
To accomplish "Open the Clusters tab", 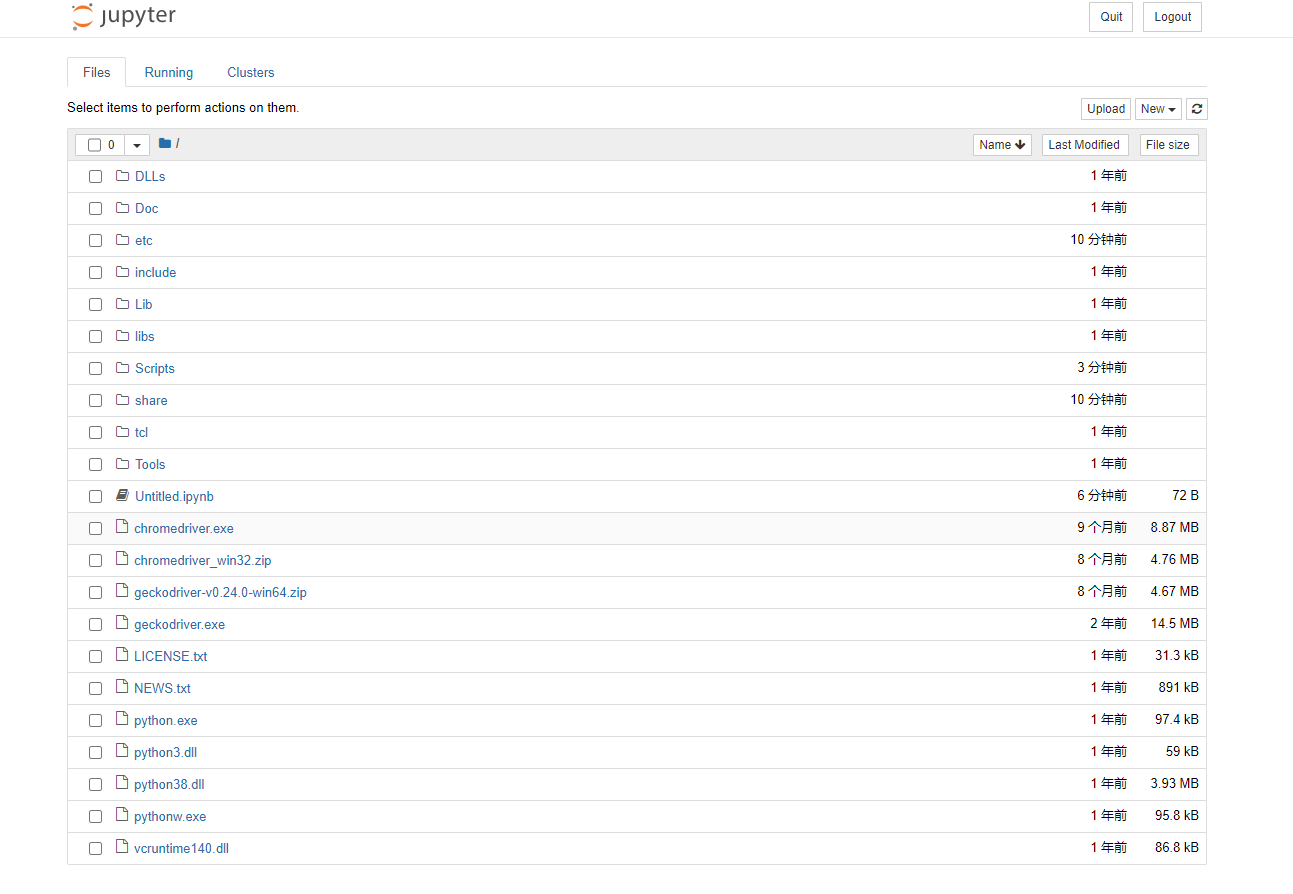I will point(251,72).
